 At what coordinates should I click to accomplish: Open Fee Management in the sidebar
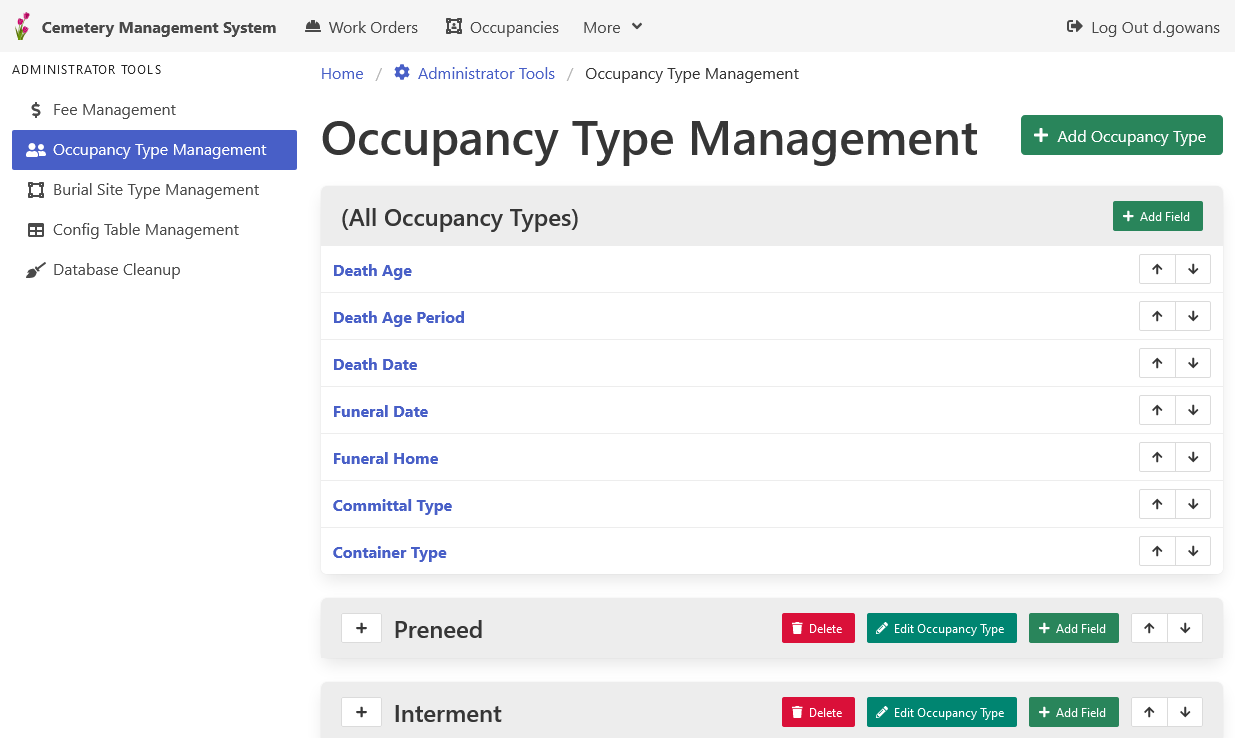click(x=114, y=110)
